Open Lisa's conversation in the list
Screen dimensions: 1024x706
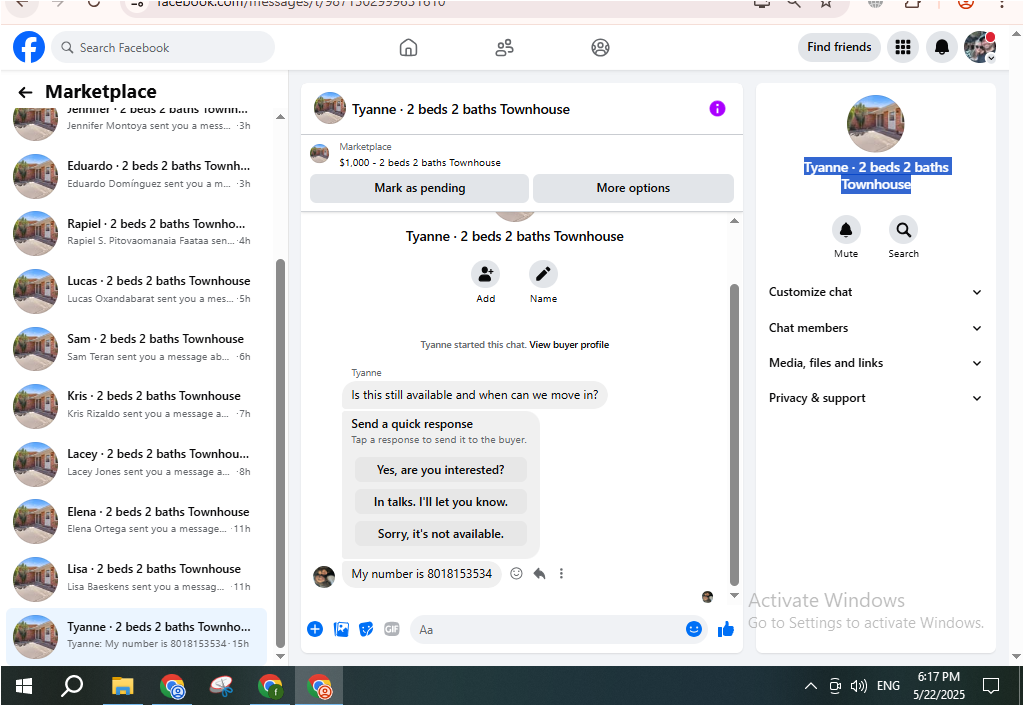tap(136, 578)
